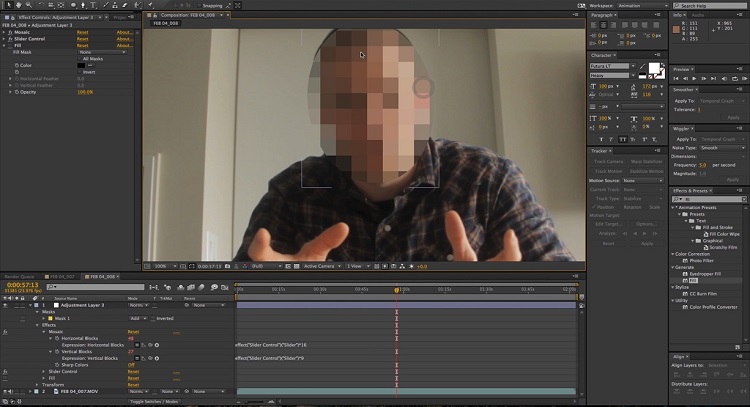Switch to FEB 04_007 timeline tab
The image size is (750, 407).
[x=62, y=276]
